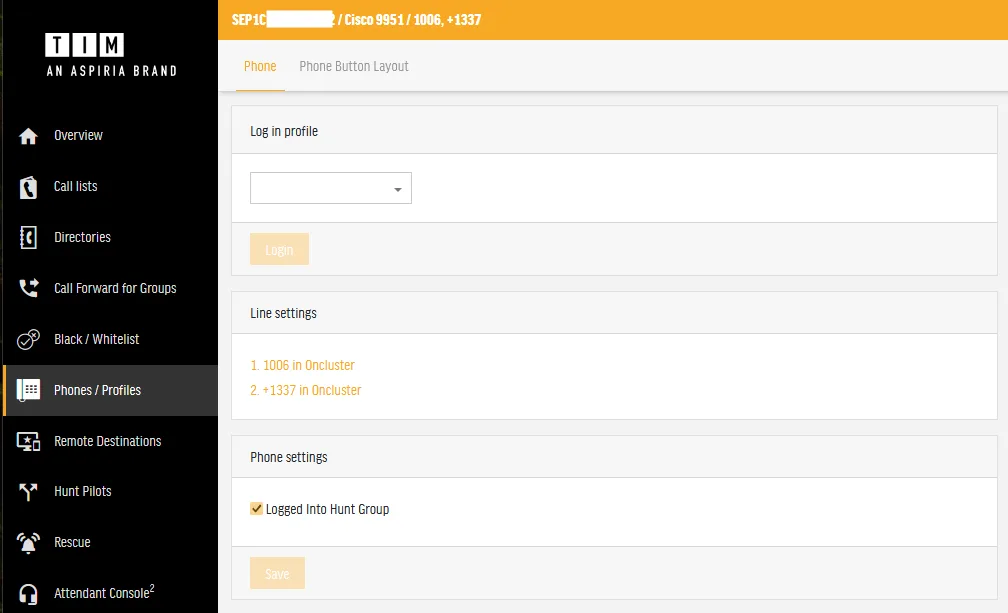Switch to Phone Button Layout tab
Image resolution: width=1008 pixels, height=613 pixels.
(354, 66)
